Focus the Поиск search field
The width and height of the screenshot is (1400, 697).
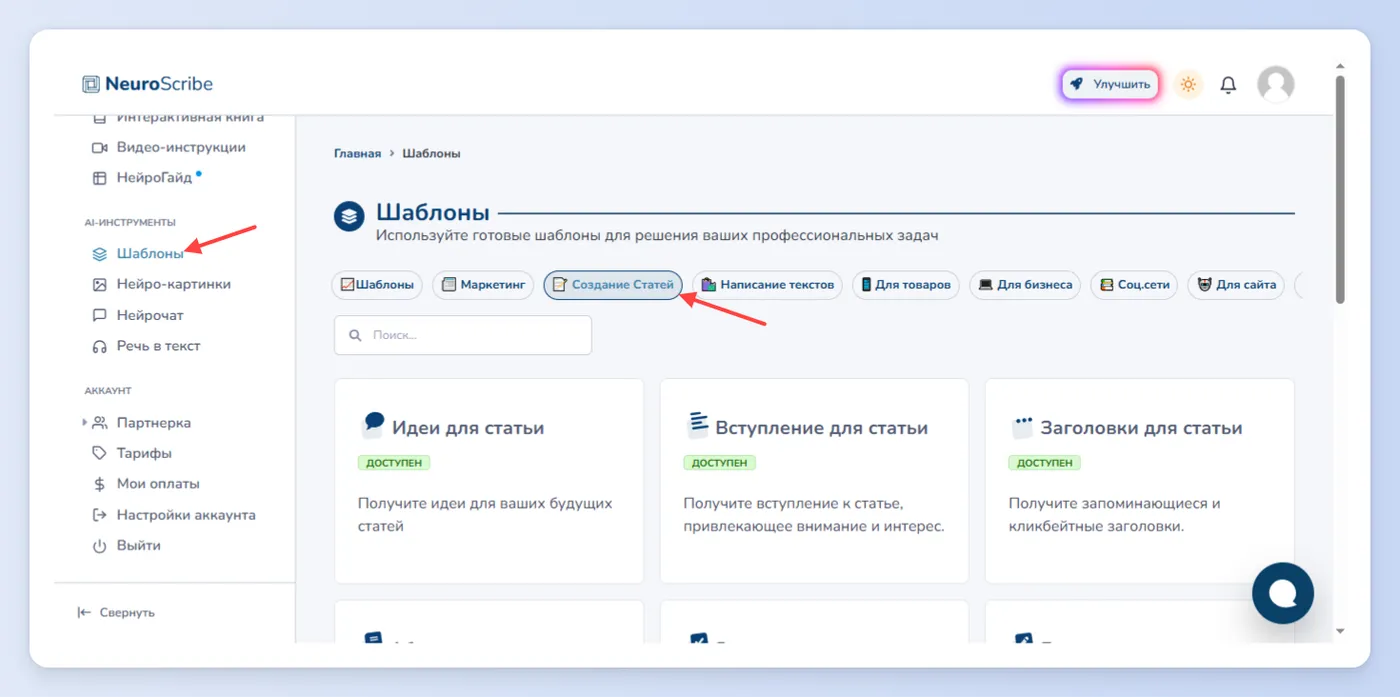coord(463,335)
